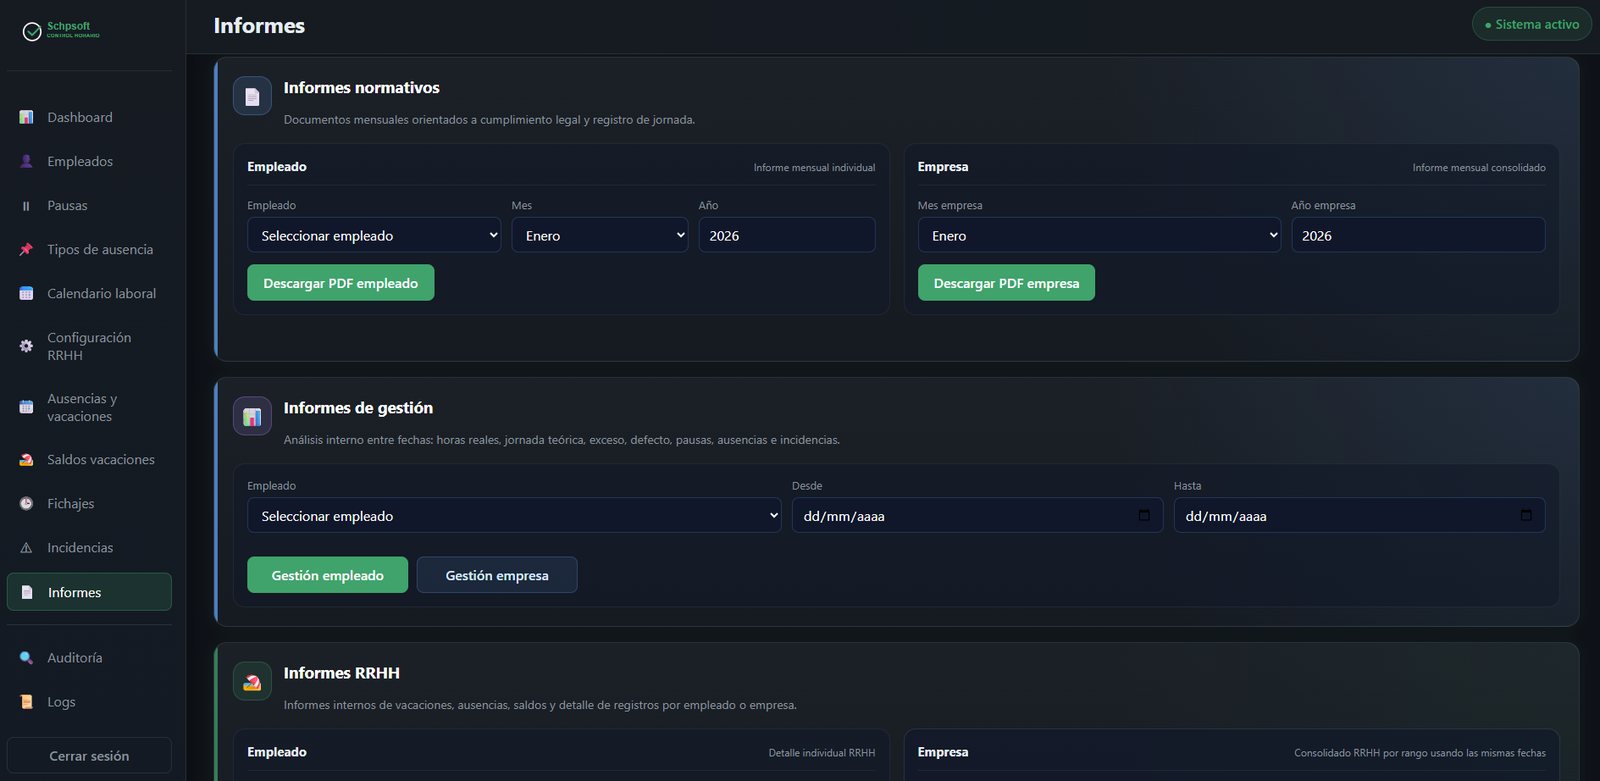1600x781 pixels.
Task: Expand Seleccionar empleado dropdown in Informes normativos
Action: pos(374,235)
